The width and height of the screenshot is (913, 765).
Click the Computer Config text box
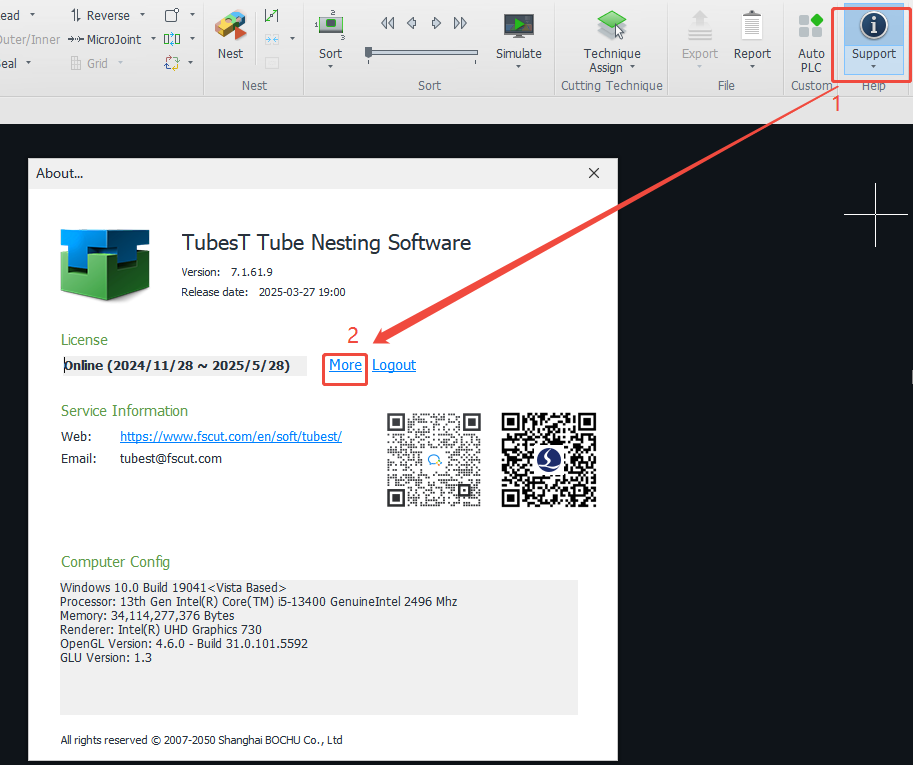[x=319, y=647]
